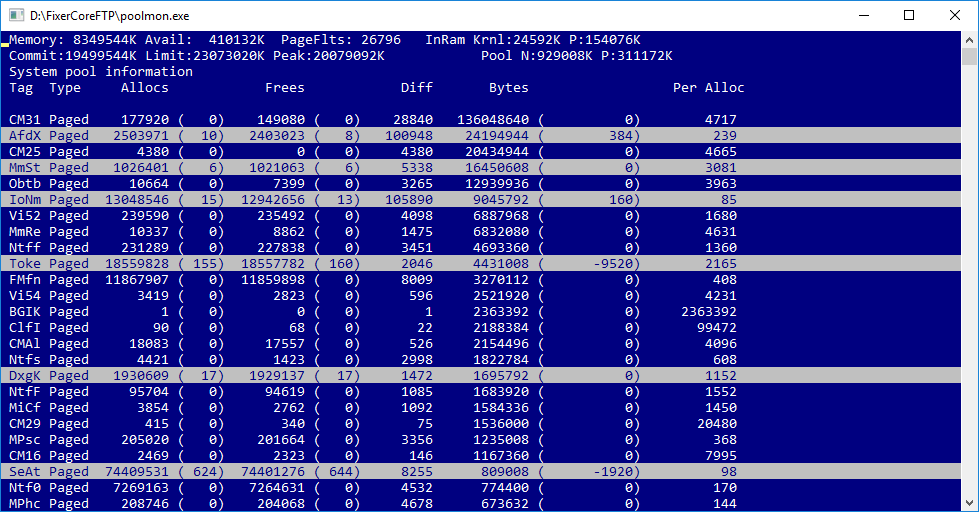This screenshot has height=512, width=979.
Task: Click the 74409531 allocs value
Action: click(x=137, y=471)
